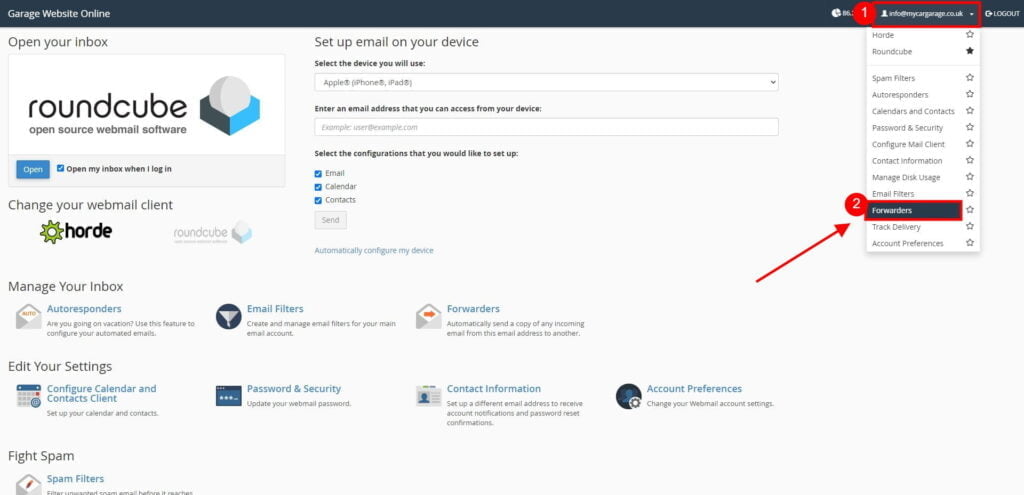
Task: Select the small Roundcube client logo
Action: click(213, 232)
